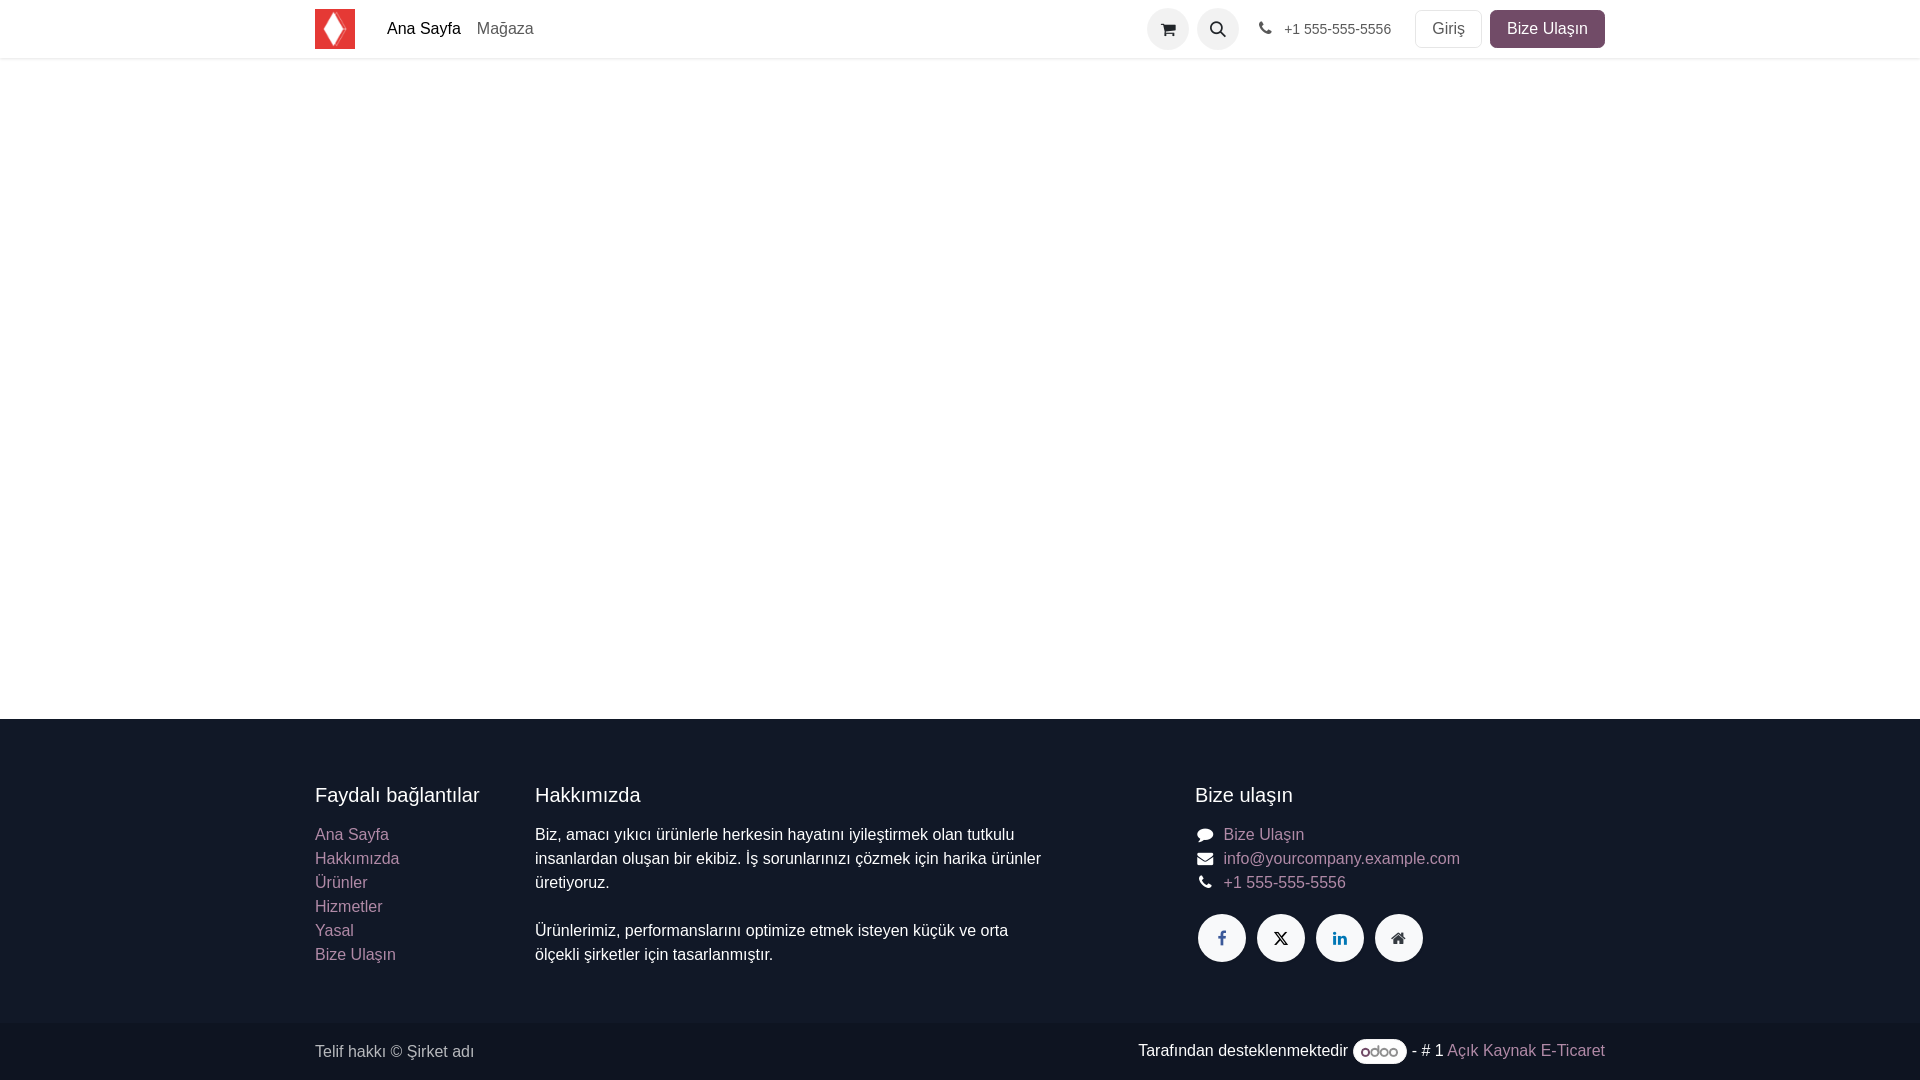Open the Ürünler footer link
The width and height of the screenshot is (1920, 1080).
tap(341, 882)
